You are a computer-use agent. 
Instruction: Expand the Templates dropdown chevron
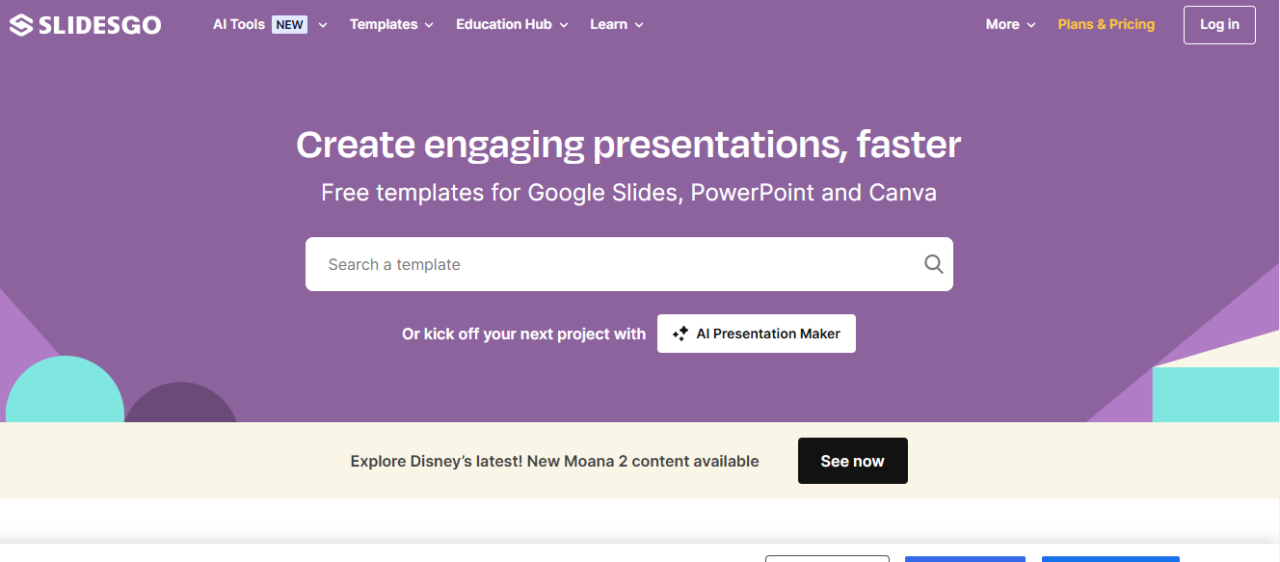(429, 25)
